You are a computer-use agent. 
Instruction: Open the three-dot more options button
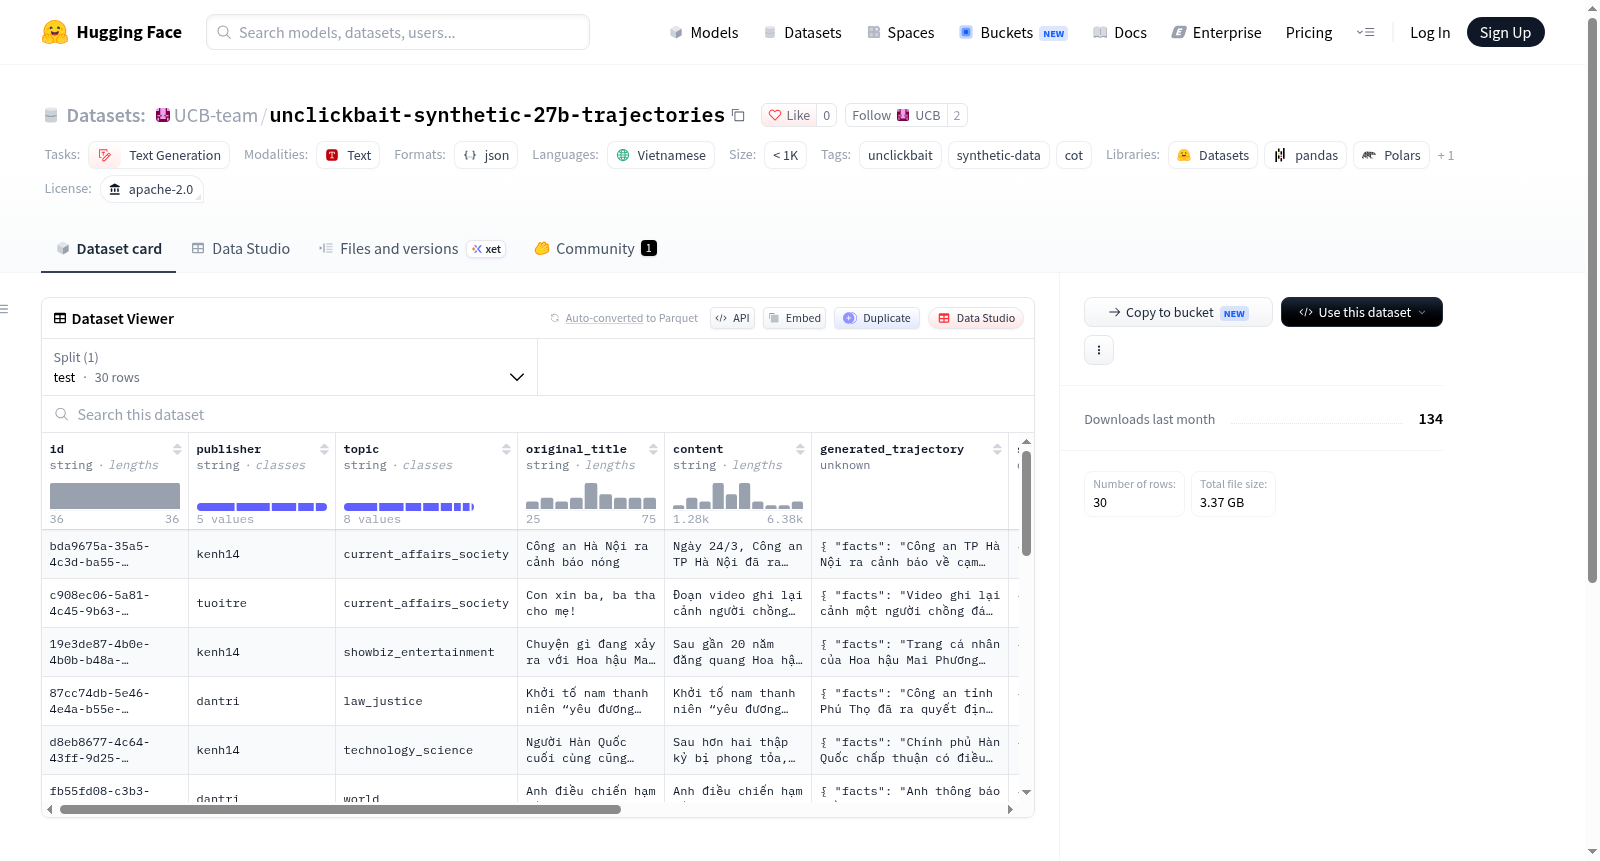(x=1099, y=350)
